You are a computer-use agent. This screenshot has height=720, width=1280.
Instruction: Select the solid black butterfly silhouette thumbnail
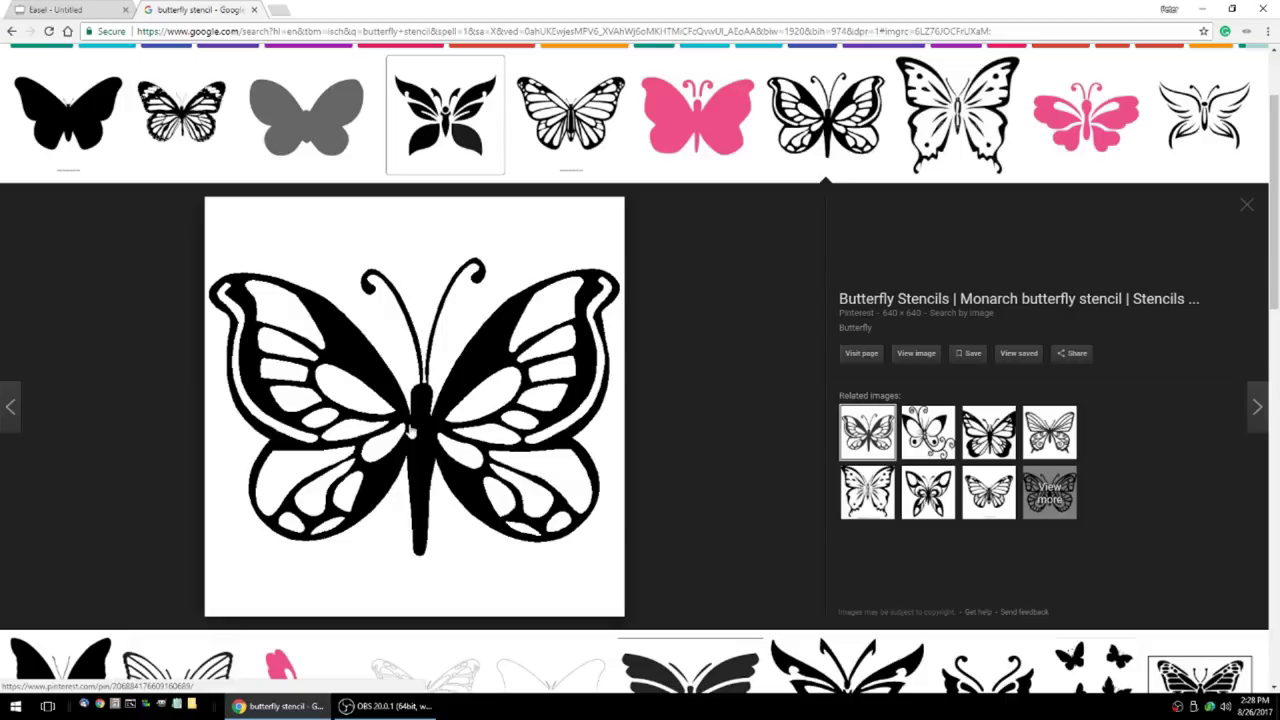[68, 112]
